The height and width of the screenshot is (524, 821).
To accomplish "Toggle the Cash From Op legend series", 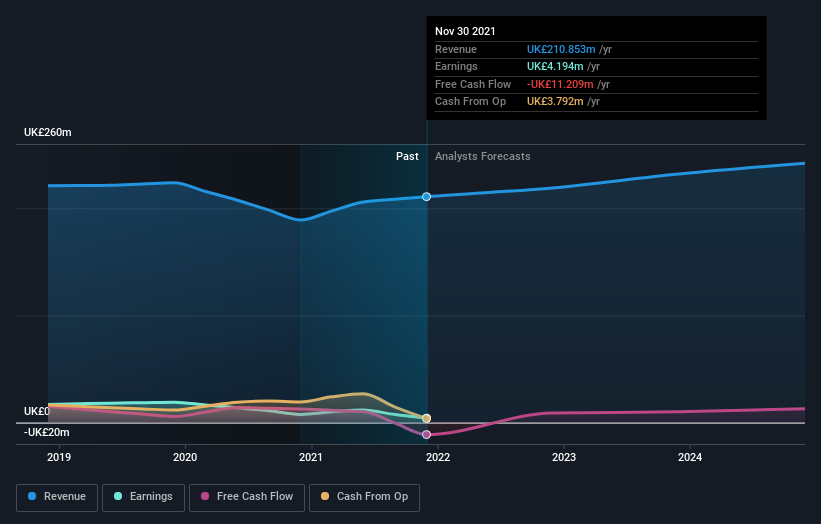I will [364, 497].
